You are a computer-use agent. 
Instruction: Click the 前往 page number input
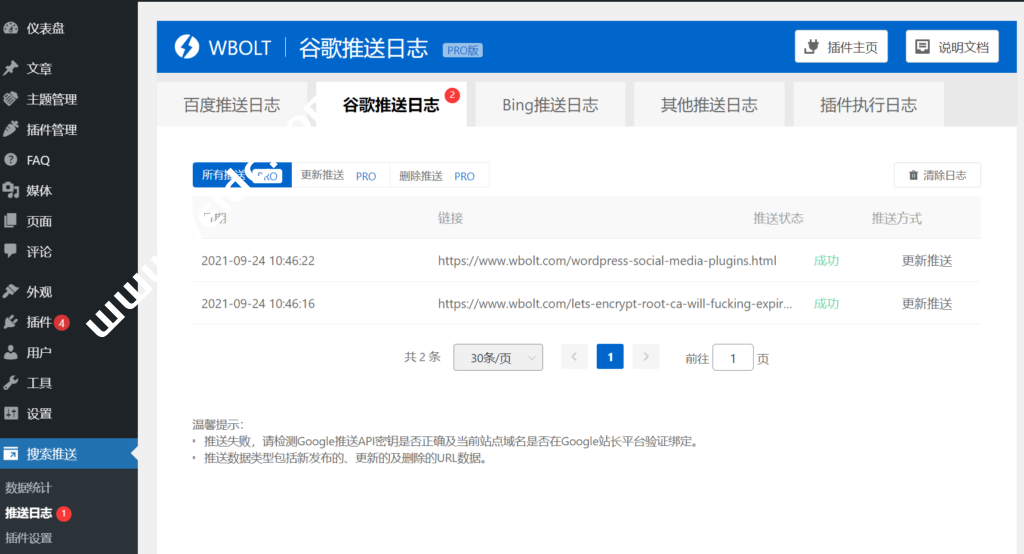[733, 357]
